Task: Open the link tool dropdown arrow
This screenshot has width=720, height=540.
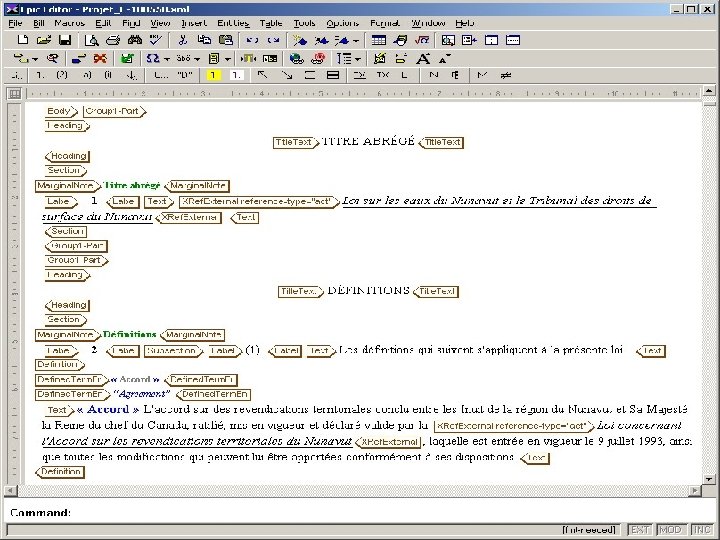Action: click(x=35, y=59)
